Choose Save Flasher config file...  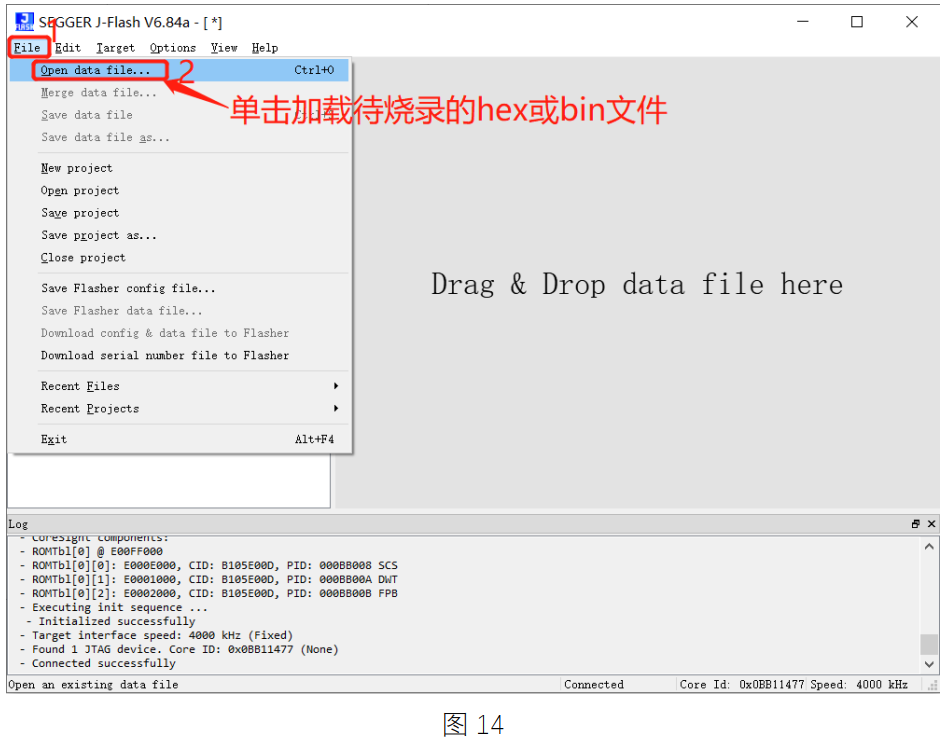pos(179,288)
